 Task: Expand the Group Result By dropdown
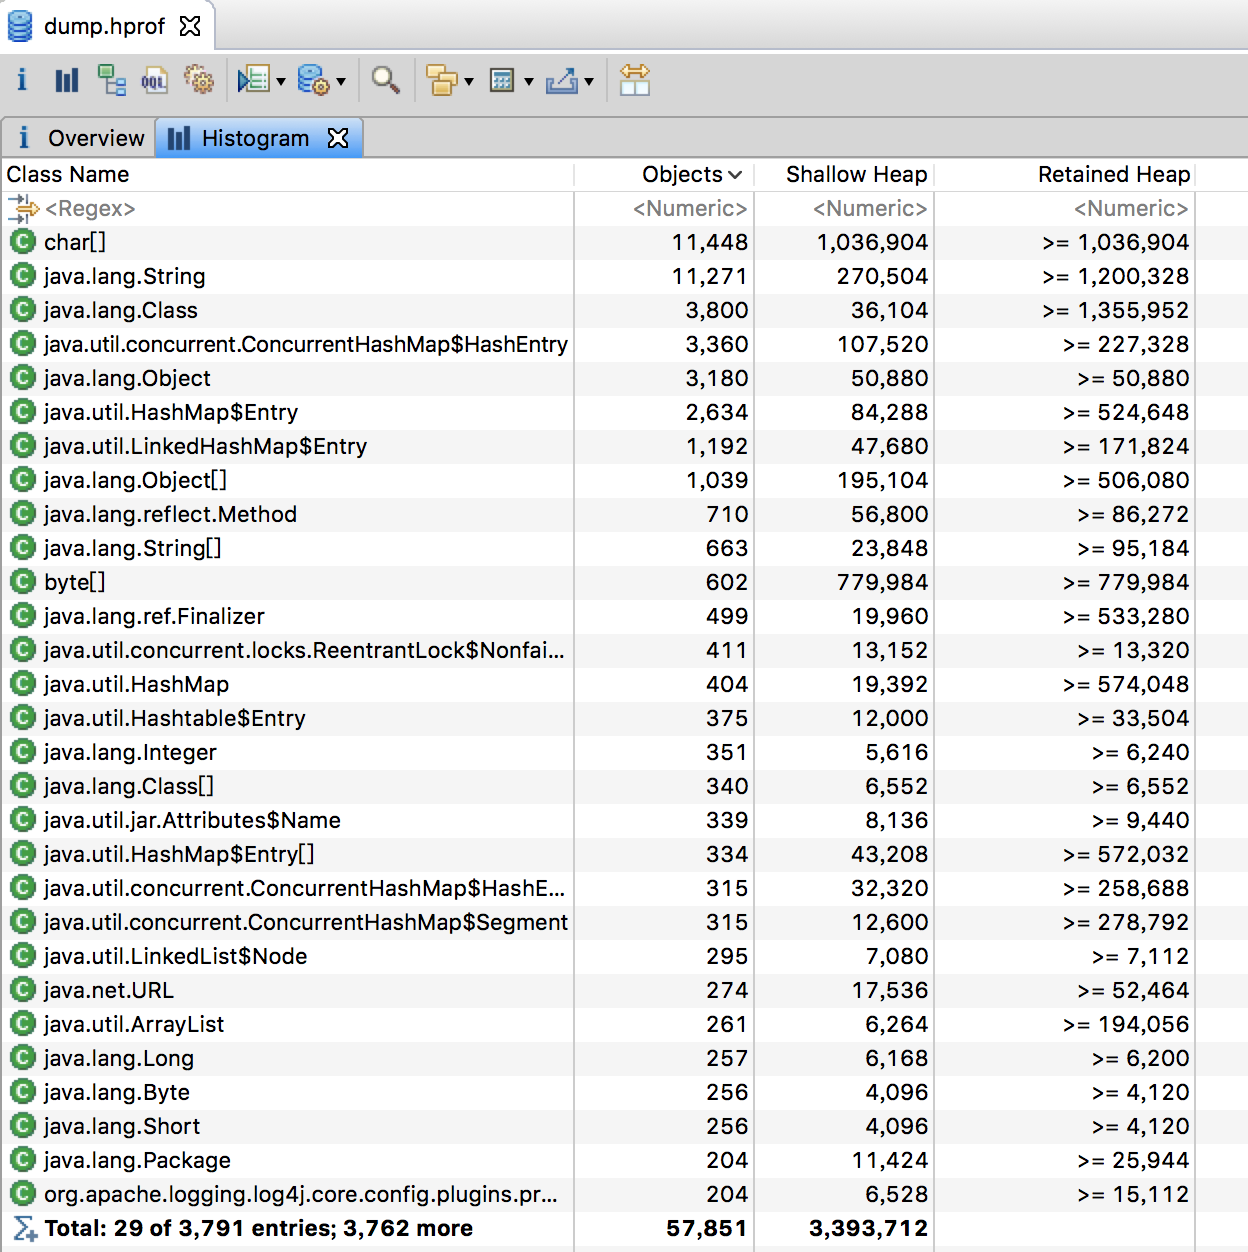[469, 82]
